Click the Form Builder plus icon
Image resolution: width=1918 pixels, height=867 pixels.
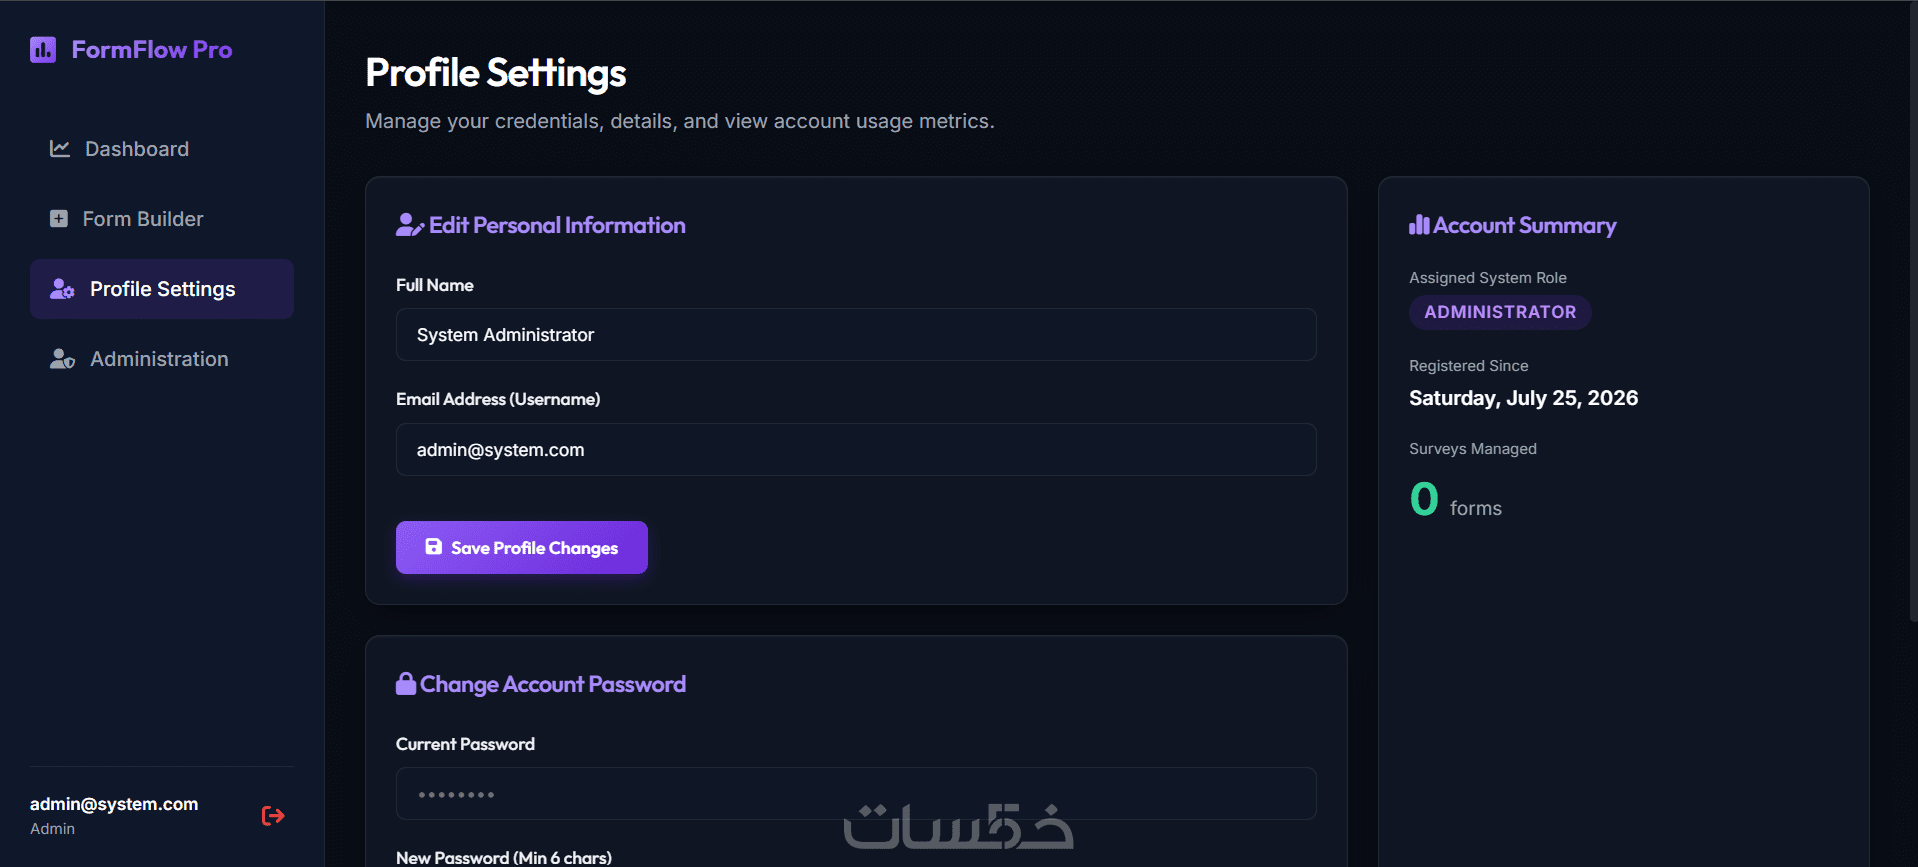(x=59, y=219)
